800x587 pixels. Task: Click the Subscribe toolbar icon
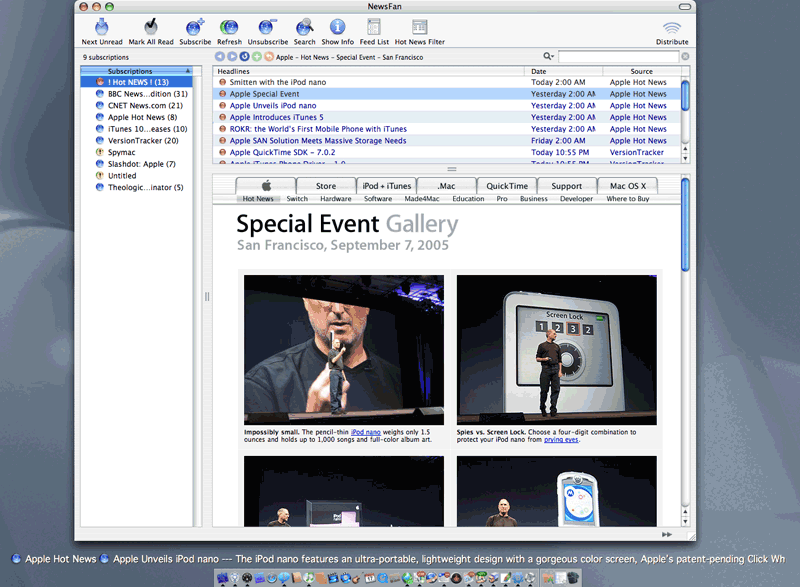pos(192,28)
